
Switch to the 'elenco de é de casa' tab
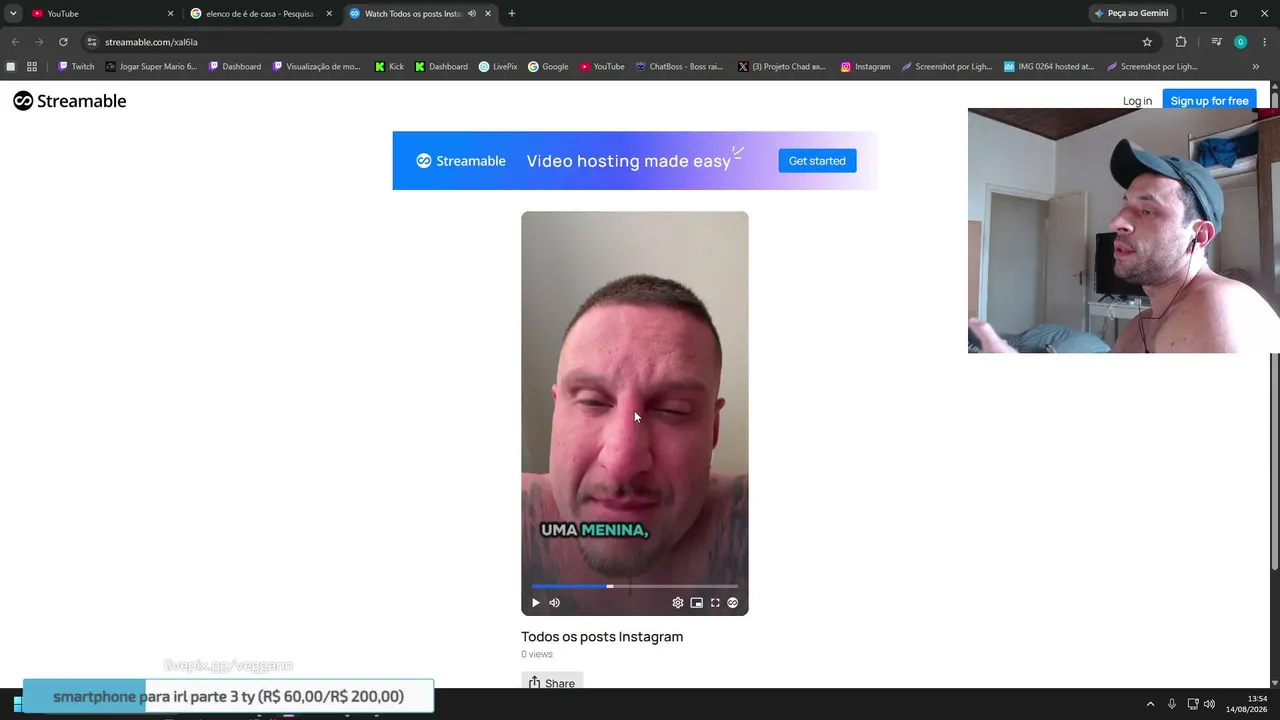[x=258, y=14]
